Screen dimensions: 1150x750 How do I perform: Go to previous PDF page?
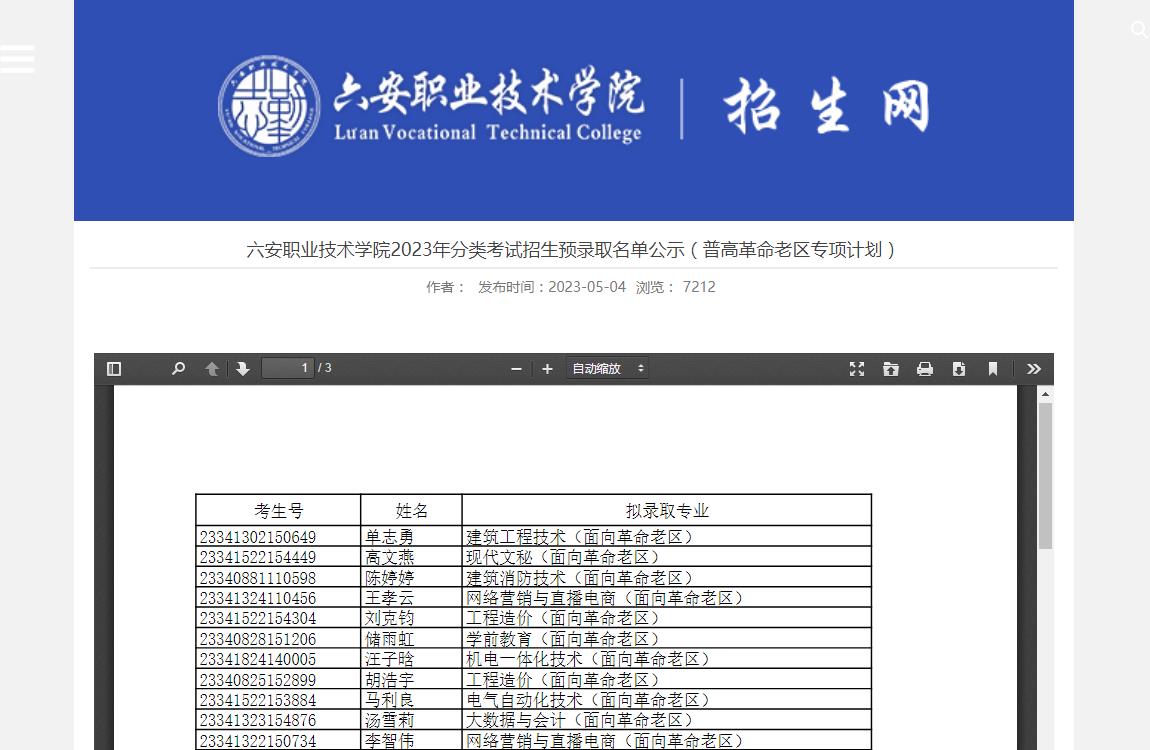212,369
